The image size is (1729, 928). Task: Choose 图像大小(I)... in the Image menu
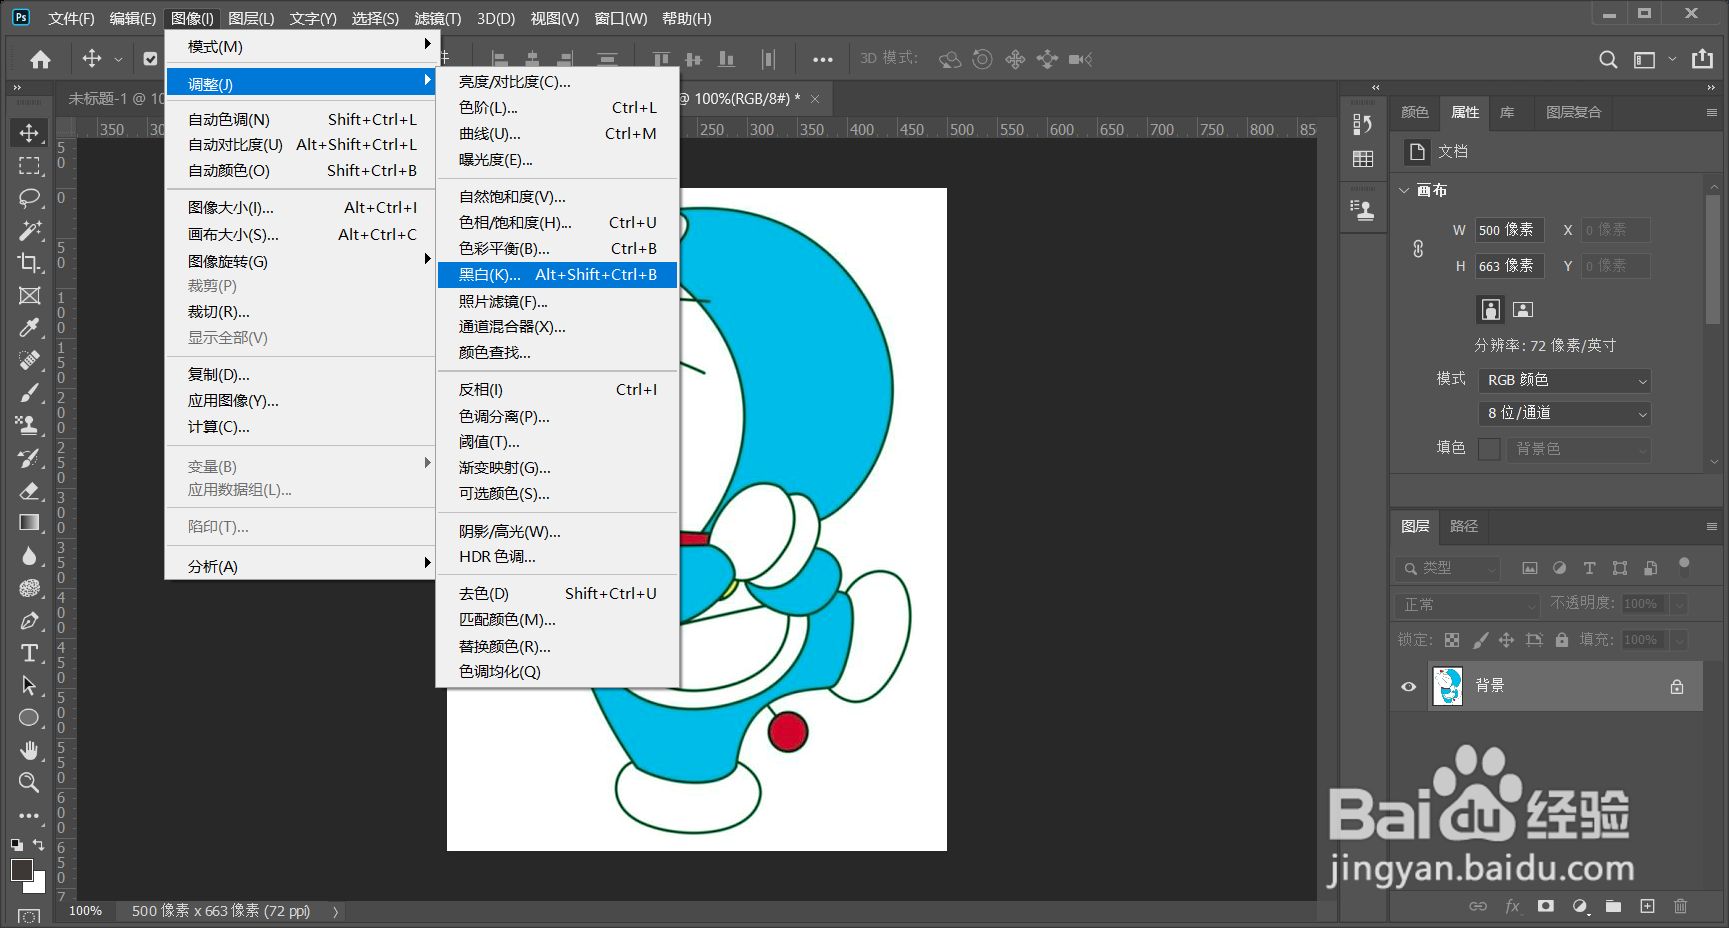[302, 208]
